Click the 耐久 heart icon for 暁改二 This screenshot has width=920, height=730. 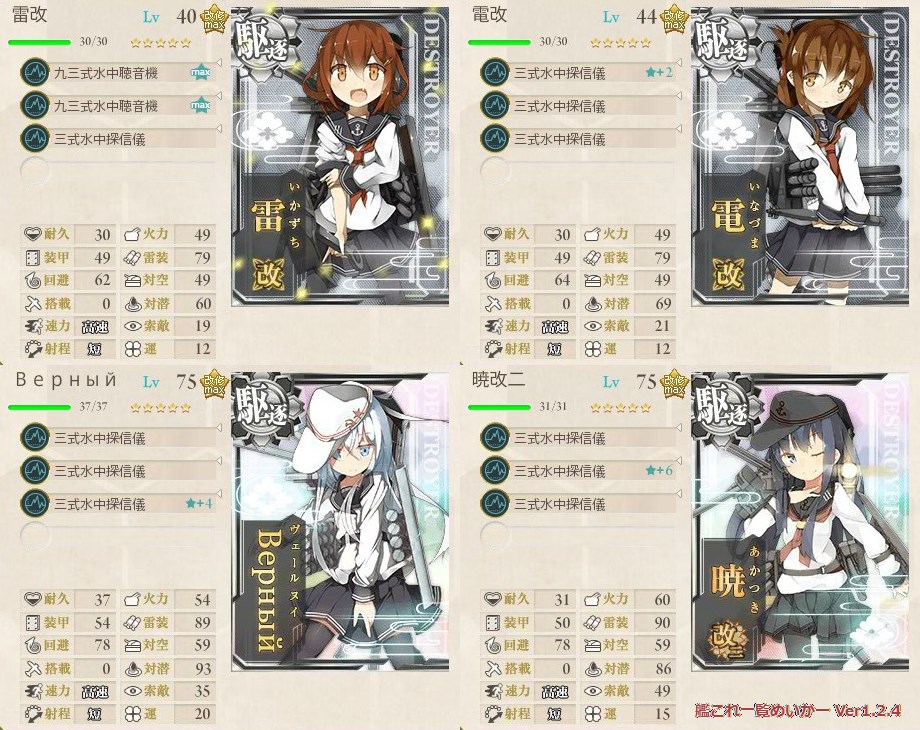pos(493,599)
